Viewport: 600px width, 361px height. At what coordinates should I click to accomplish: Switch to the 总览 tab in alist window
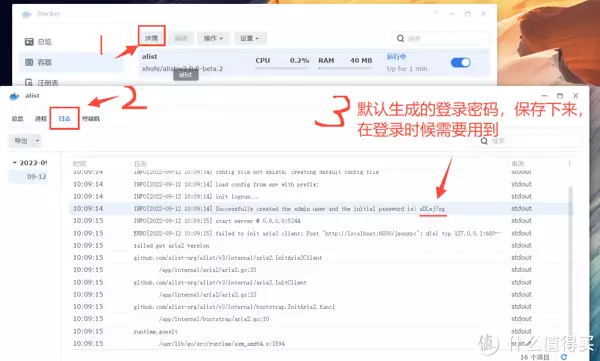17,119
